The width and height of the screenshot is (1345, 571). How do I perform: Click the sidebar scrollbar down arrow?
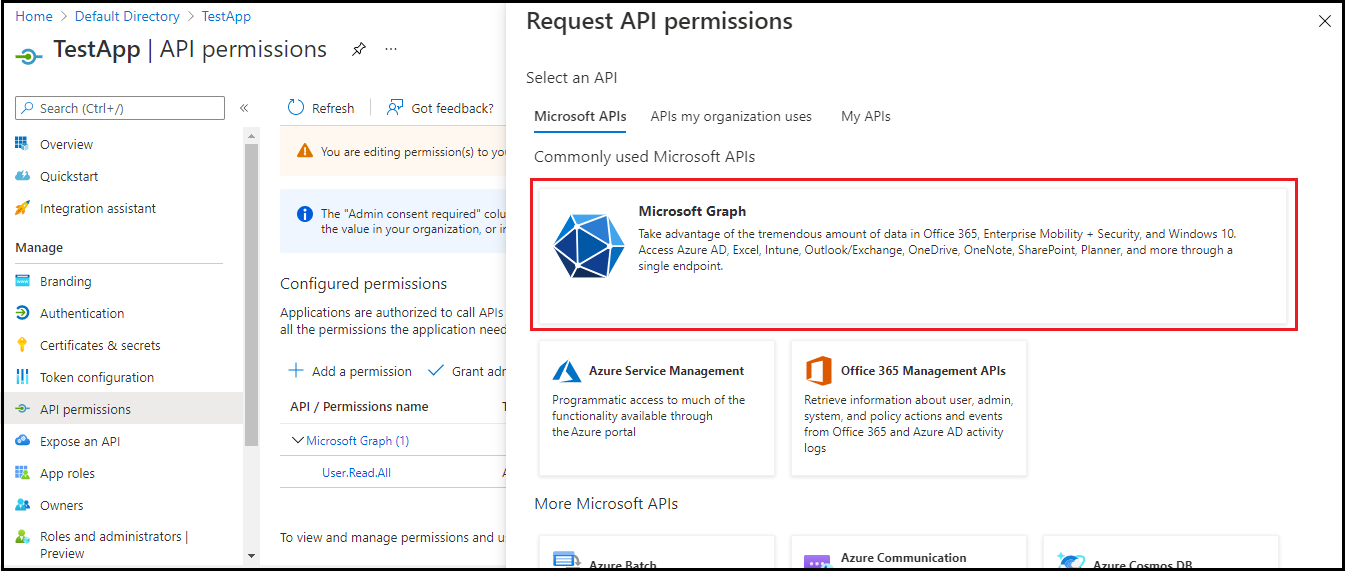point(252,555)
